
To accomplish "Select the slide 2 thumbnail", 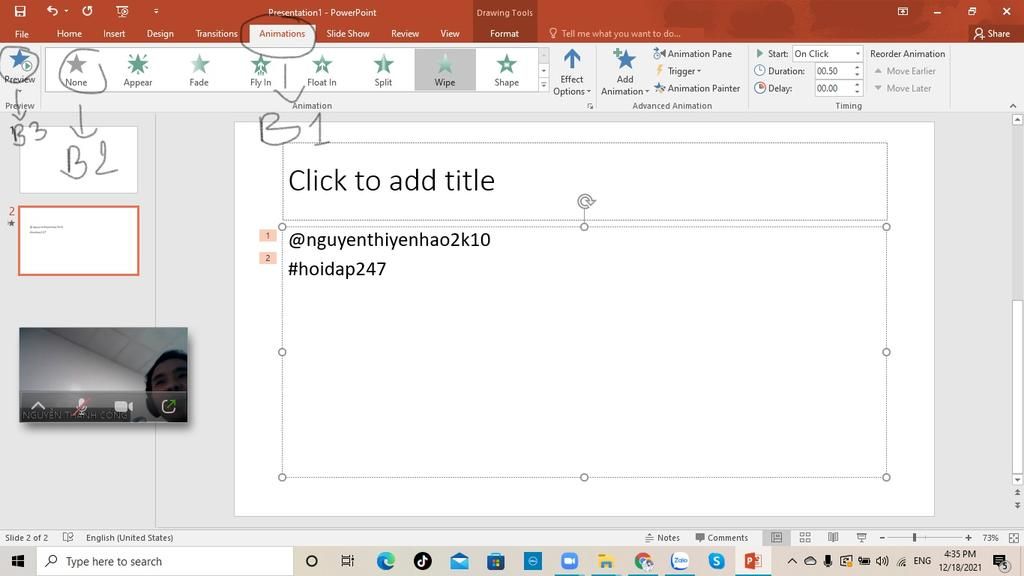I will [79, 240].
